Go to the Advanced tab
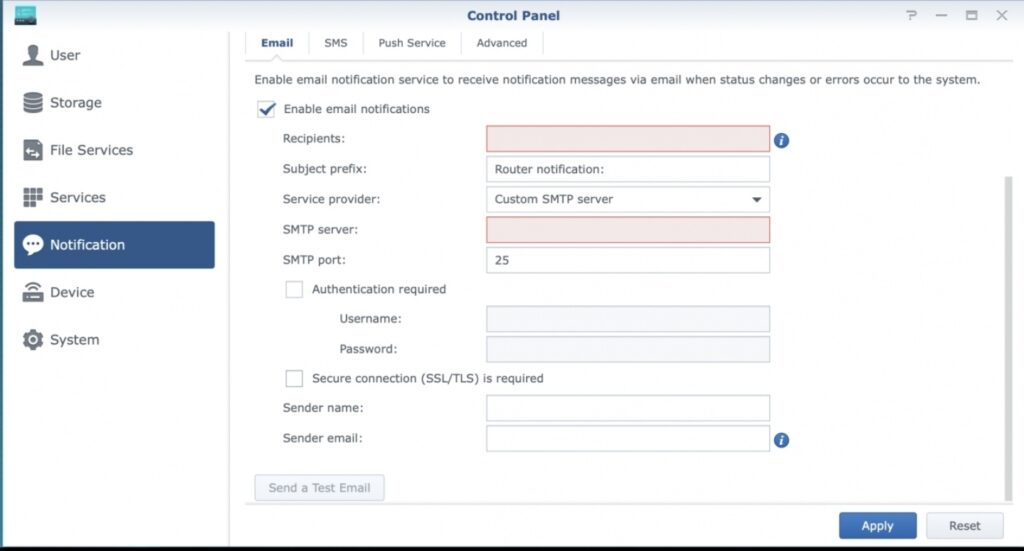Viewport: 1024px width, 551px height. click(502, 43)
